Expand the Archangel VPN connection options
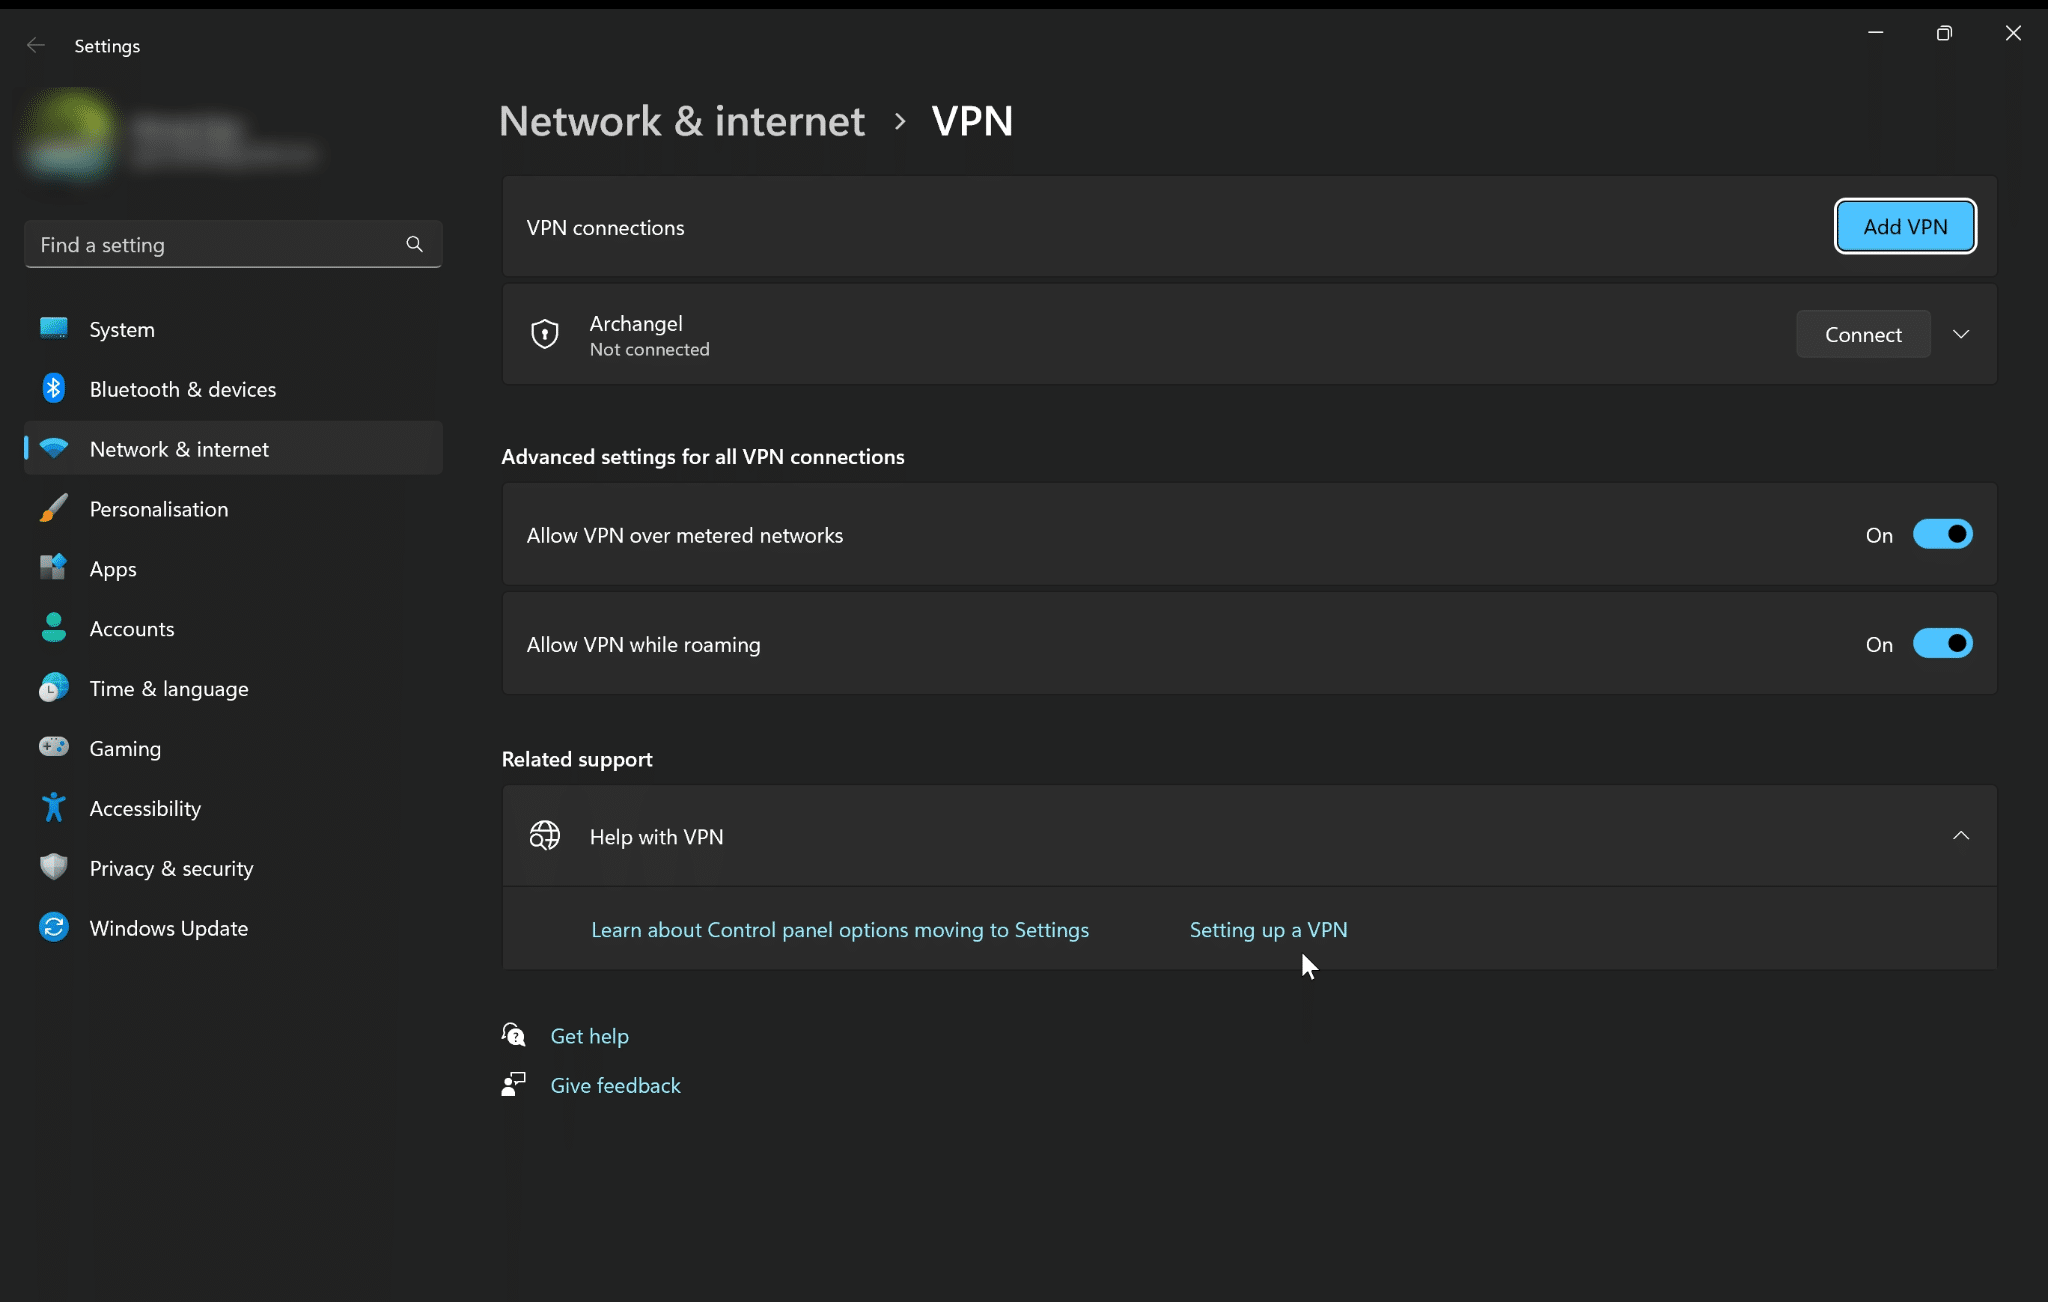Screen dimensions: 2048x1302 (1961, 334)
